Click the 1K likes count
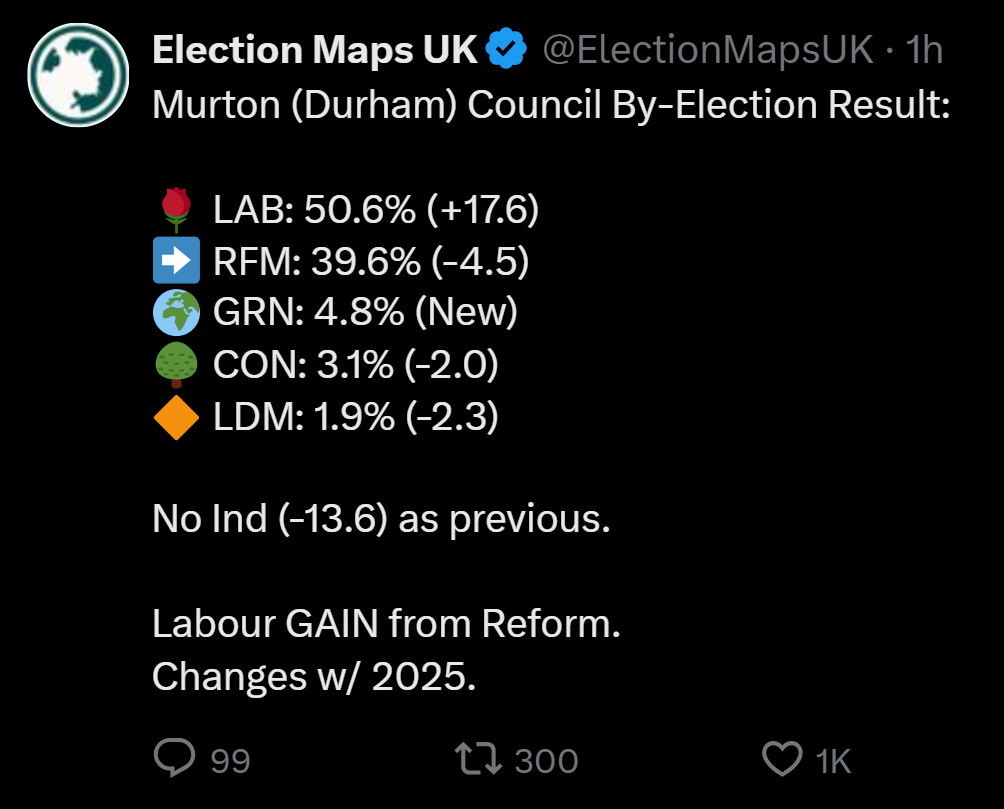 click(x=833, y=761)
